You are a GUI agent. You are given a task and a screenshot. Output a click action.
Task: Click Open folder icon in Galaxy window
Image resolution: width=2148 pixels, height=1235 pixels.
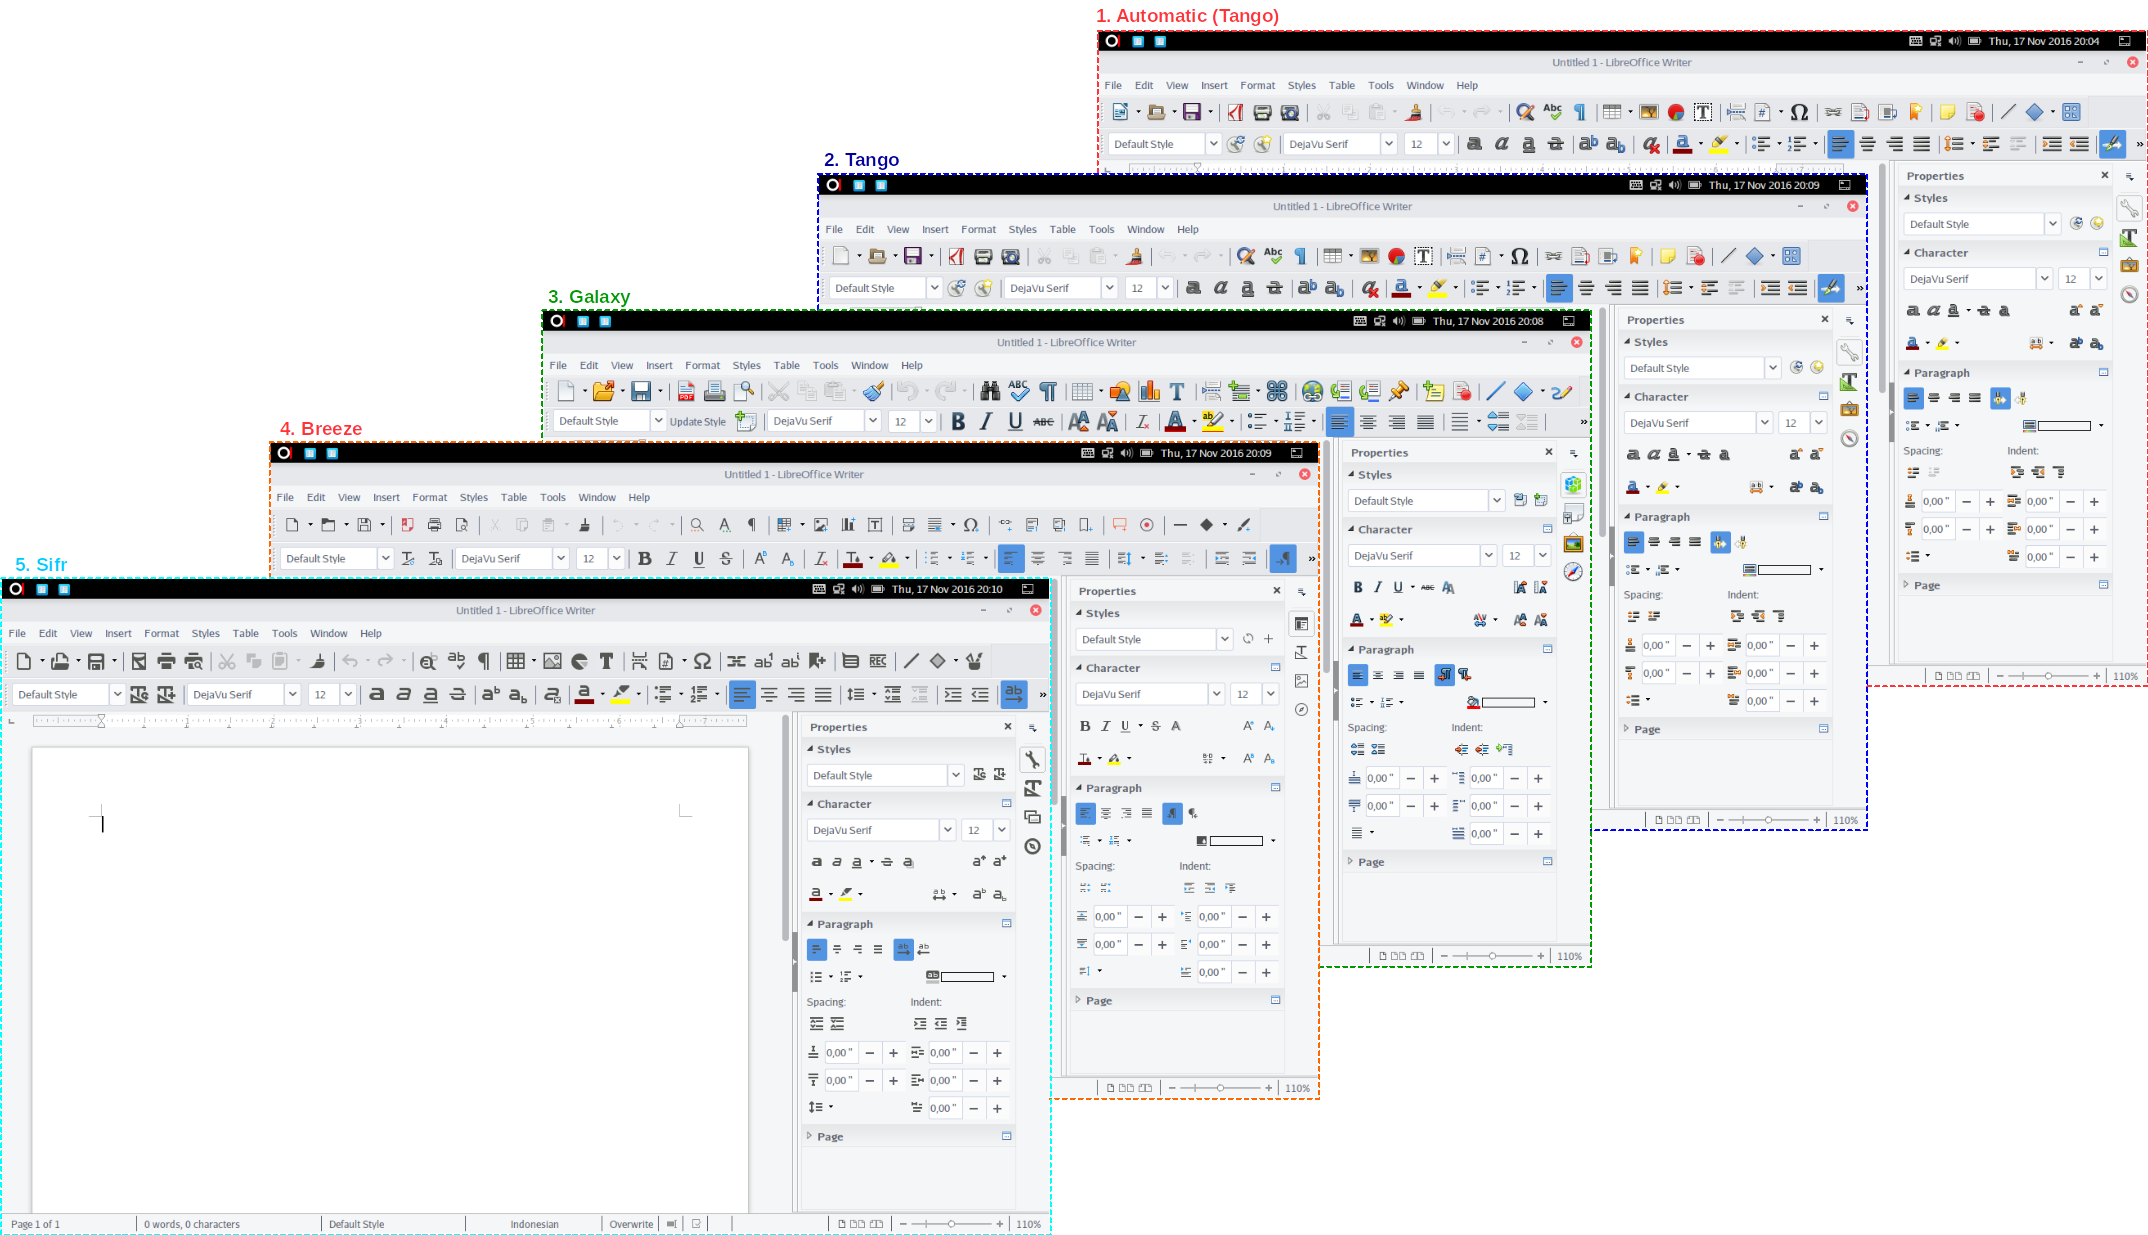(603, 391)
